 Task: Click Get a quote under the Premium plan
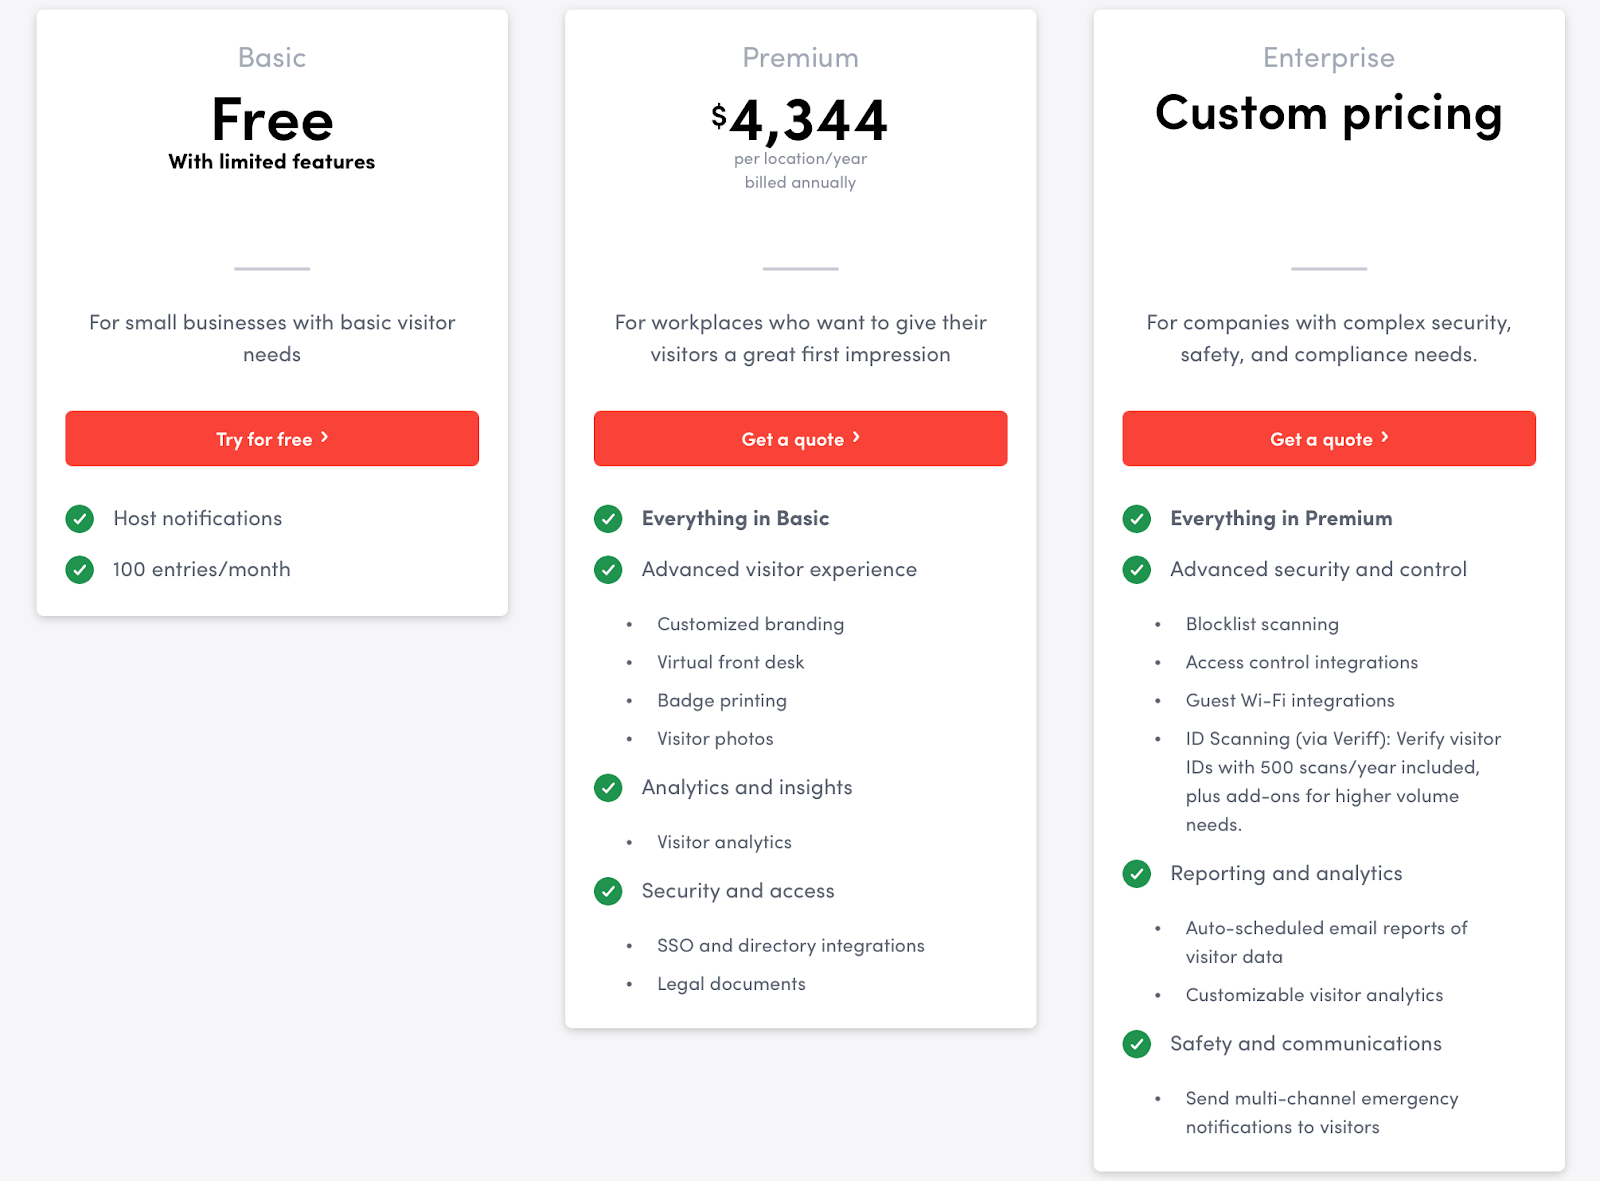[799, 438]
